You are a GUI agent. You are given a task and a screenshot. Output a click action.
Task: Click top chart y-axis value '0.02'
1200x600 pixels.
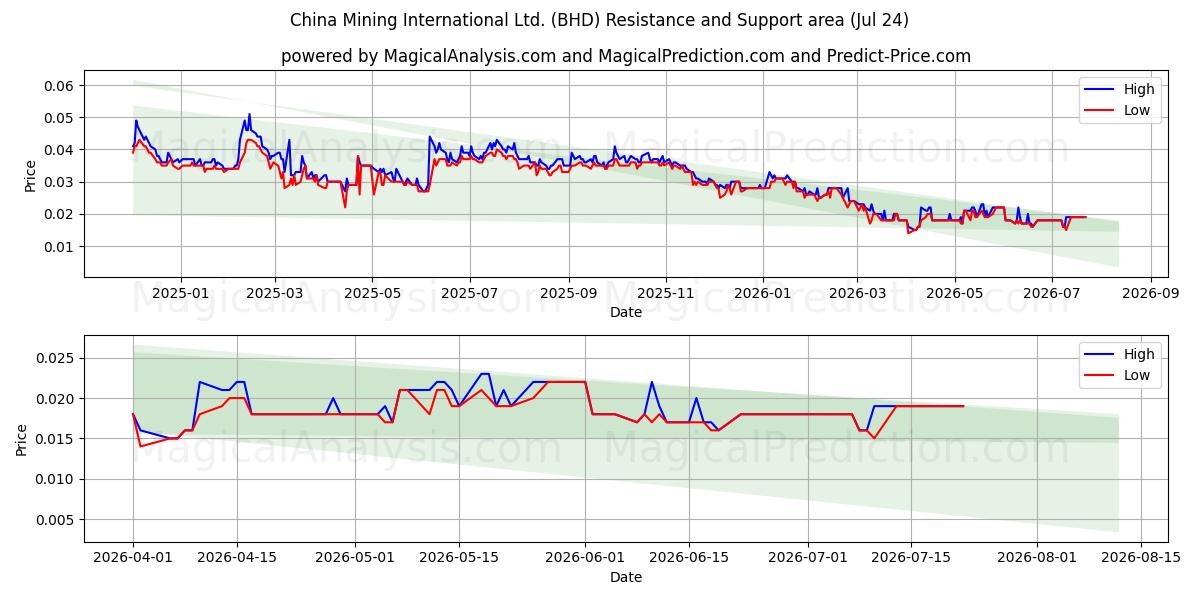coord(60,214)
